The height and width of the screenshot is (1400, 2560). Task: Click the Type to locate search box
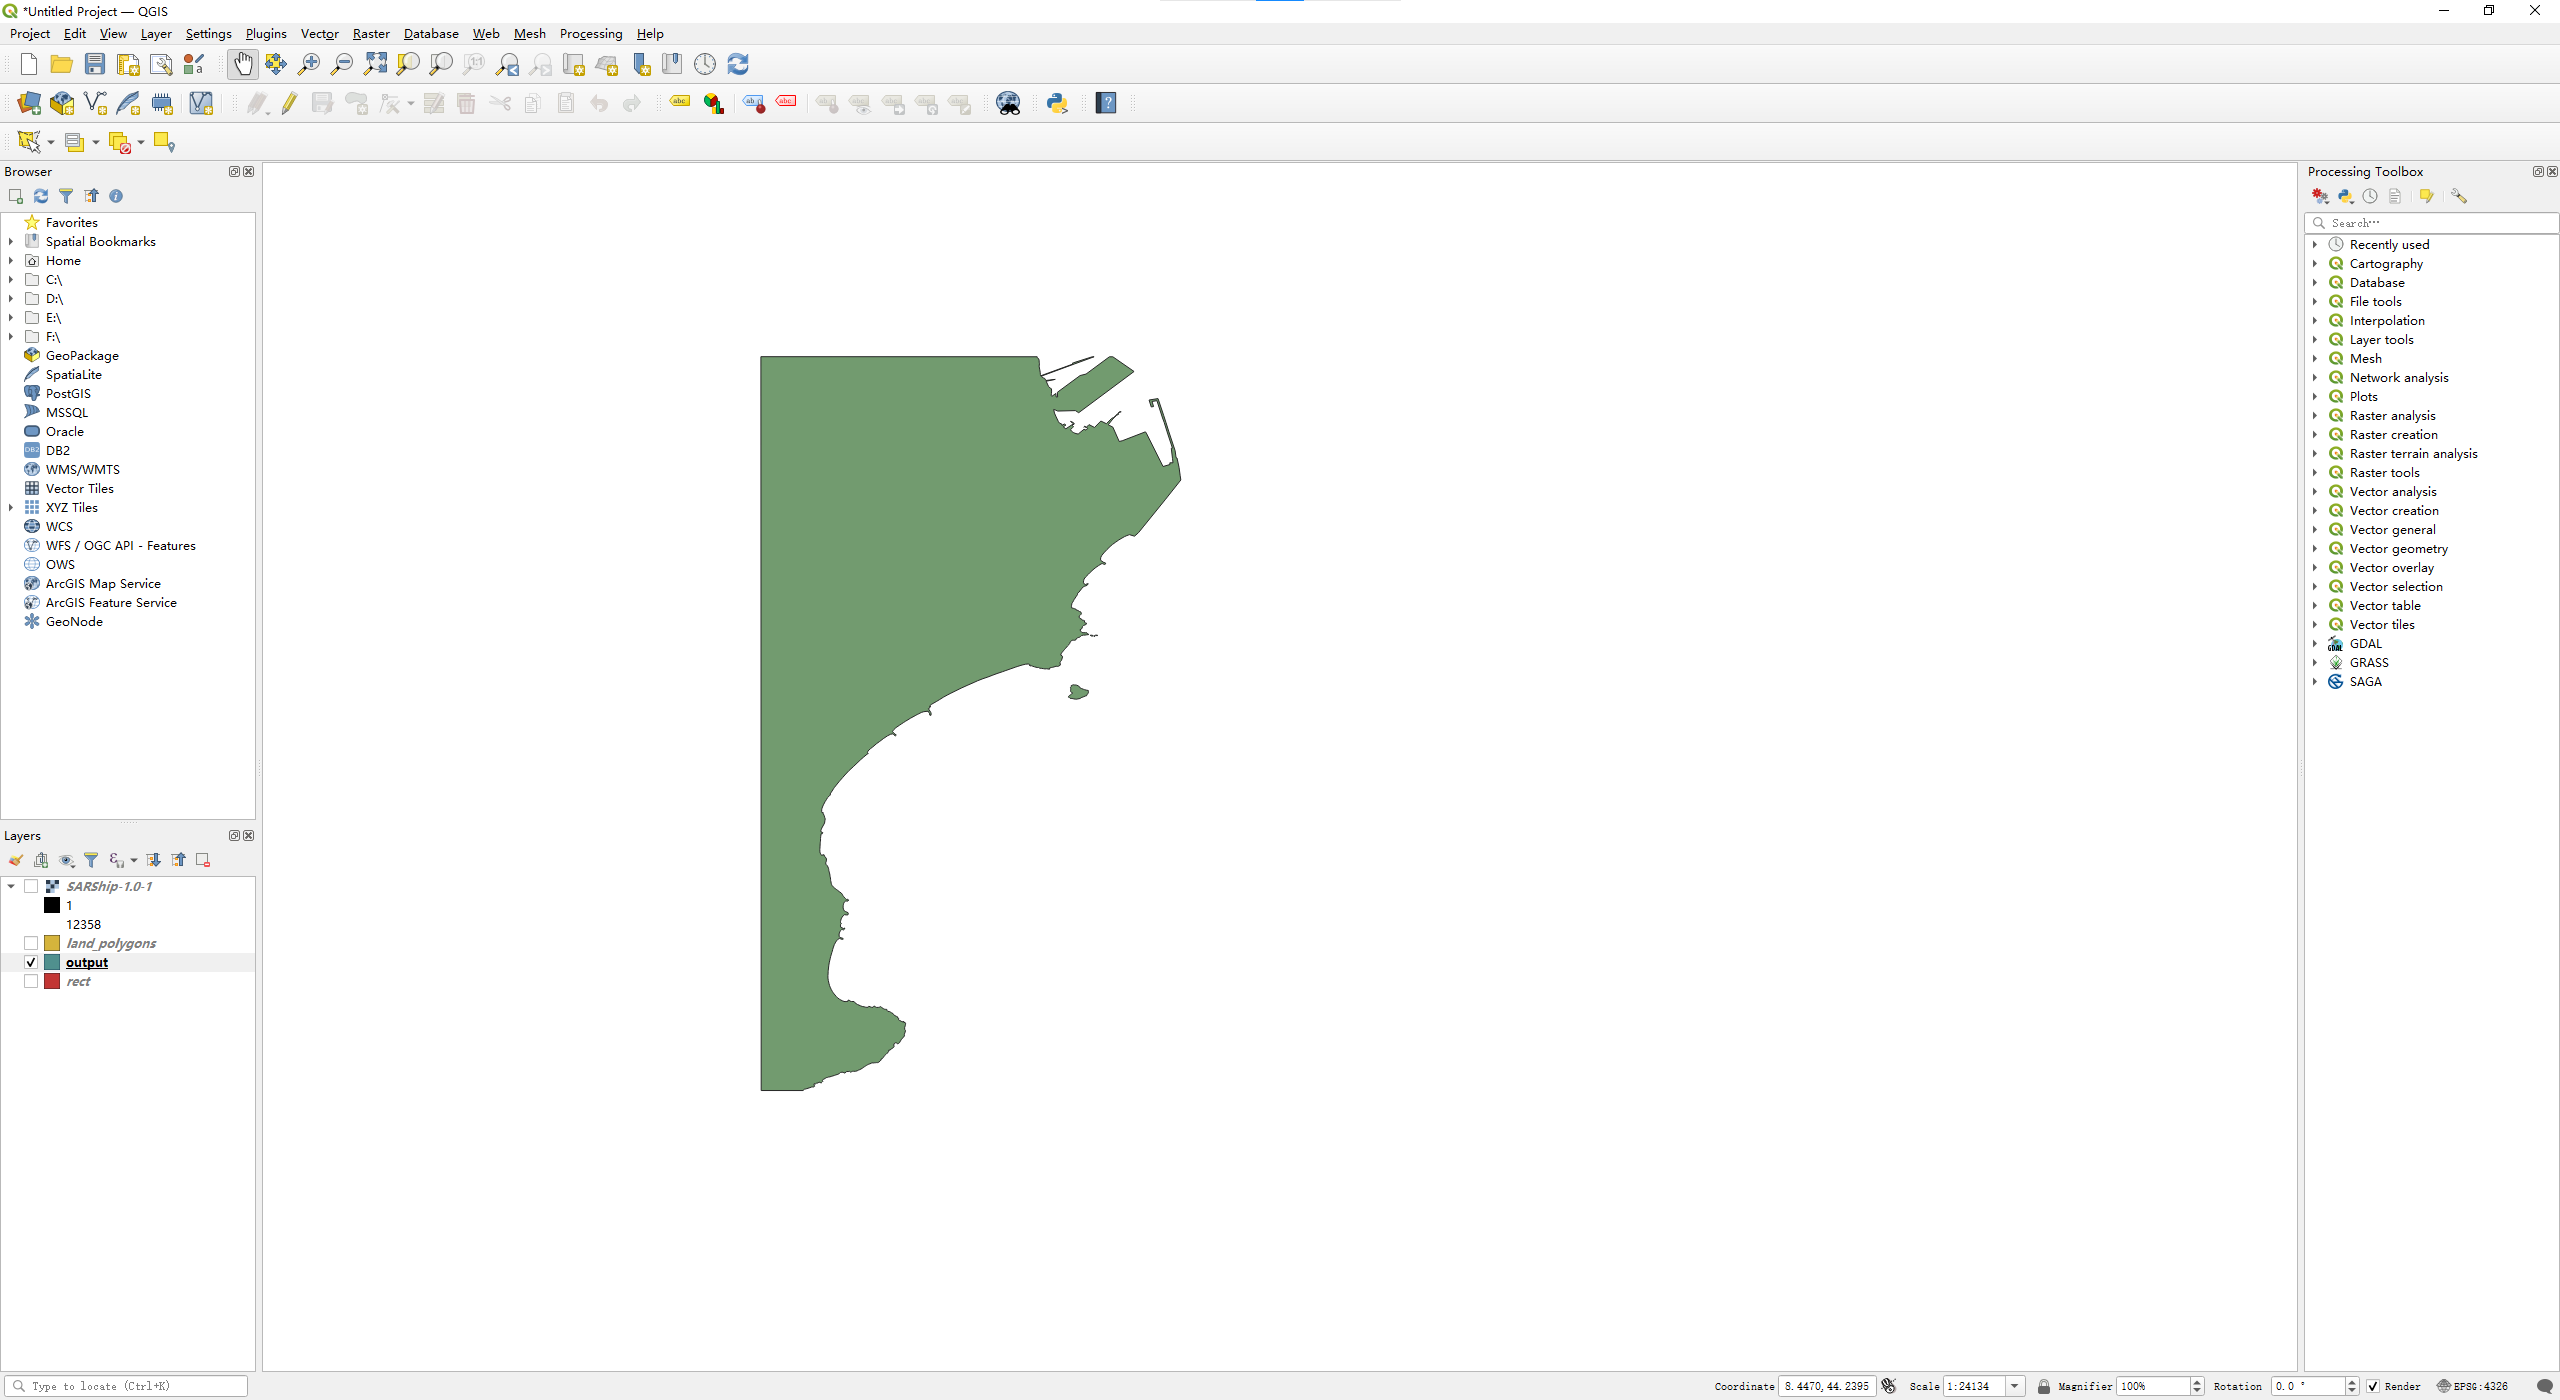tap(126, 1386)
